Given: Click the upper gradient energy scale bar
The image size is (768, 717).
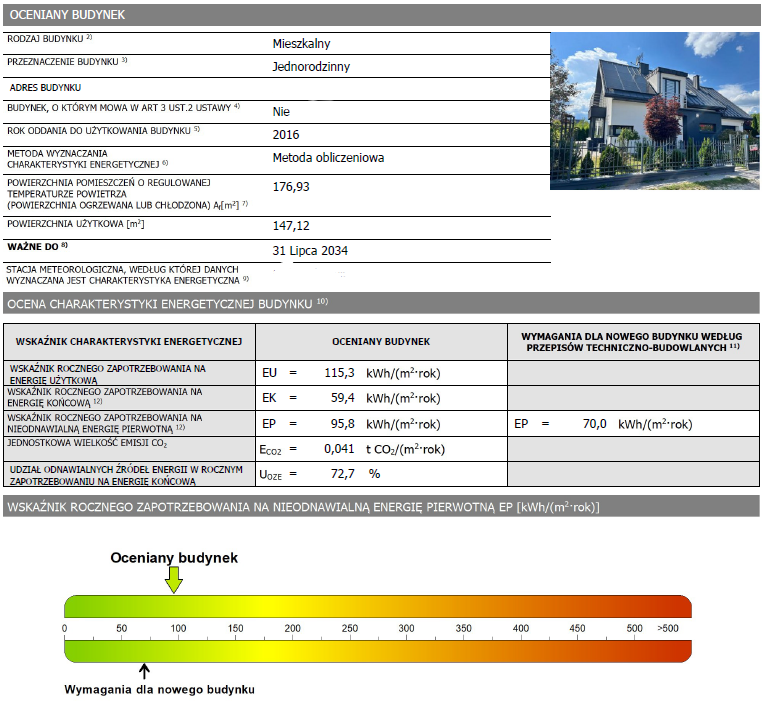Looking at the screenshot, I should coord(377,607).
